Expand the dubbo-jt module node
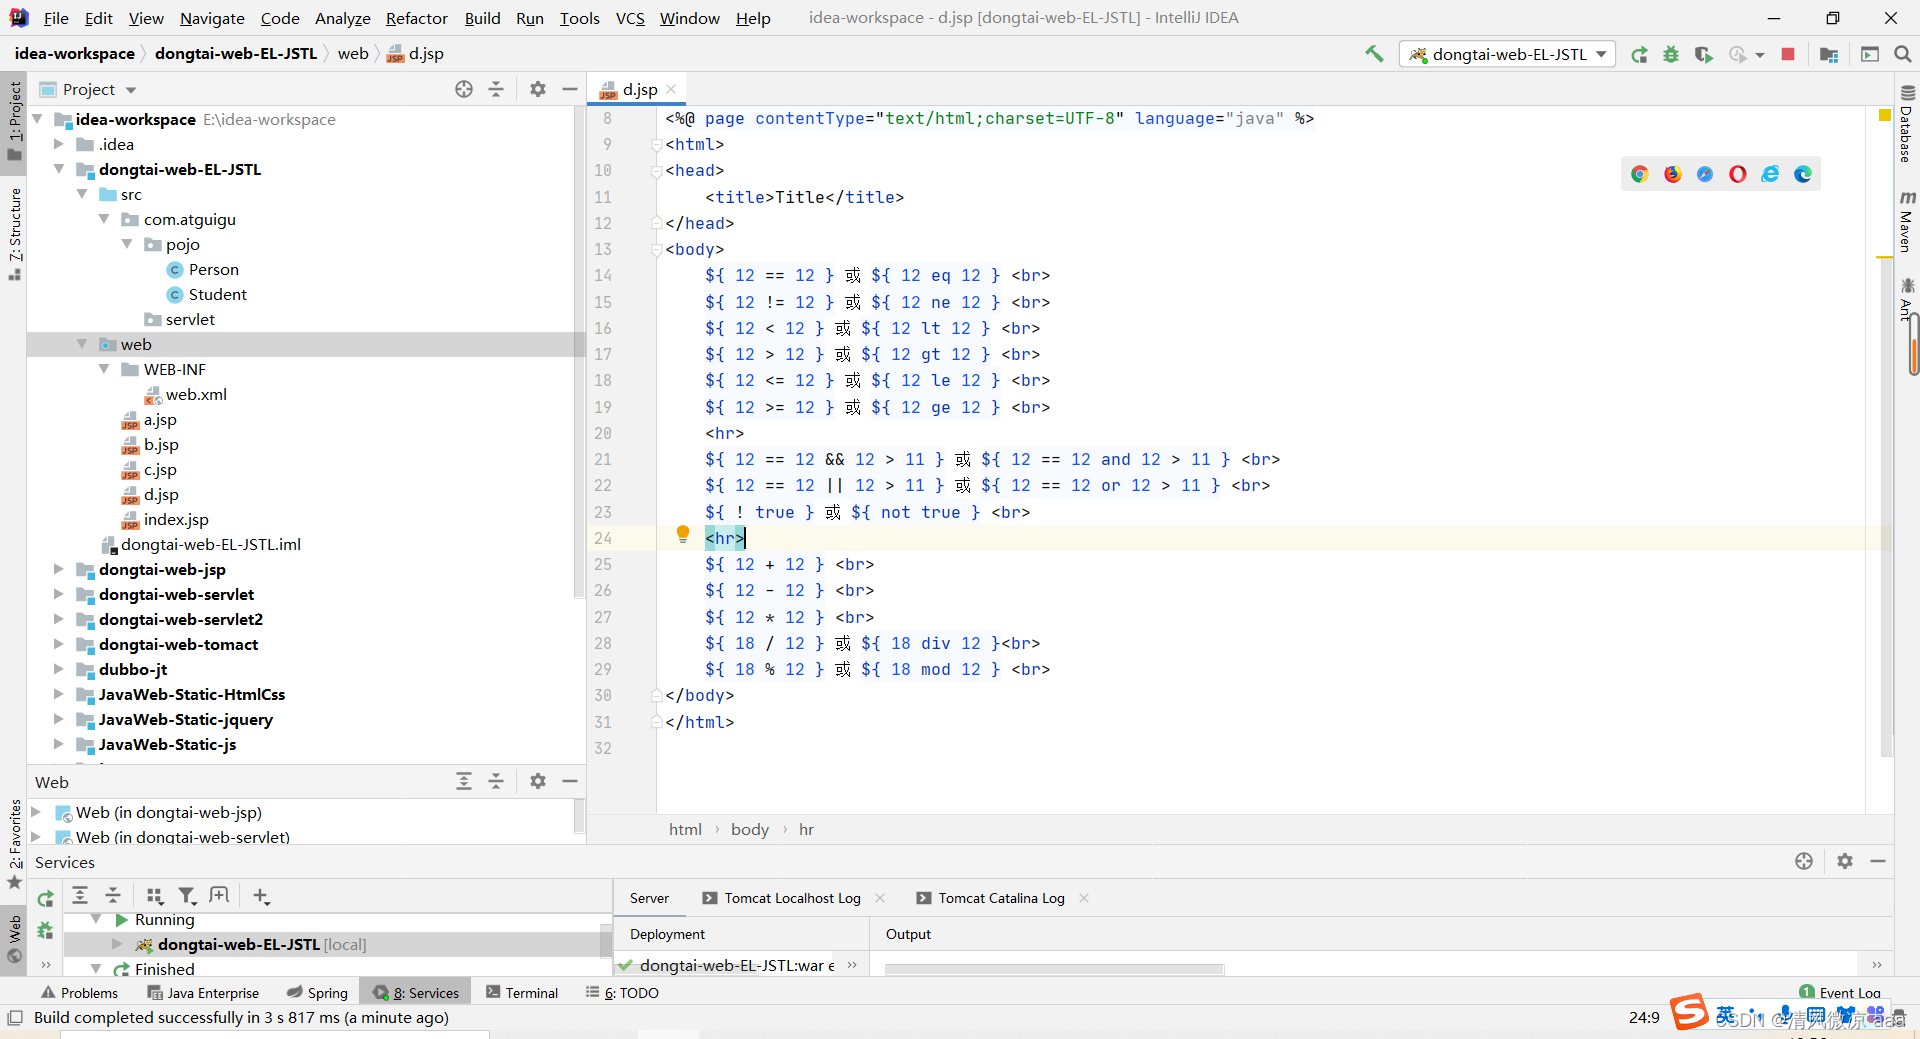Viewport: 1920px width, 1039px height. point(59,669)
